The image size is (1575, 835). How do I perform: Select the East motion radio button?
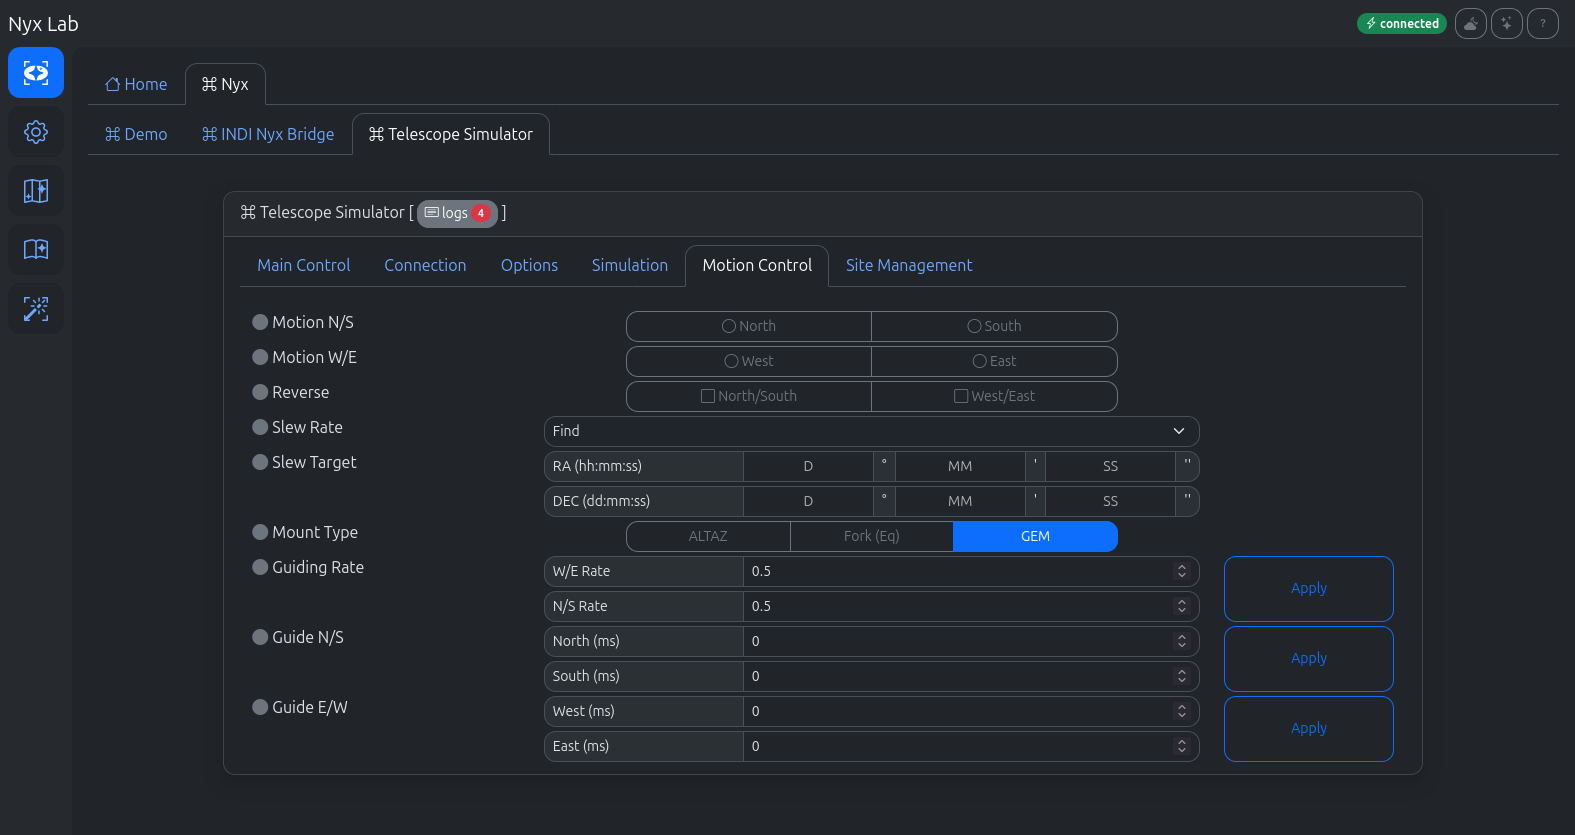coord(980,361)
